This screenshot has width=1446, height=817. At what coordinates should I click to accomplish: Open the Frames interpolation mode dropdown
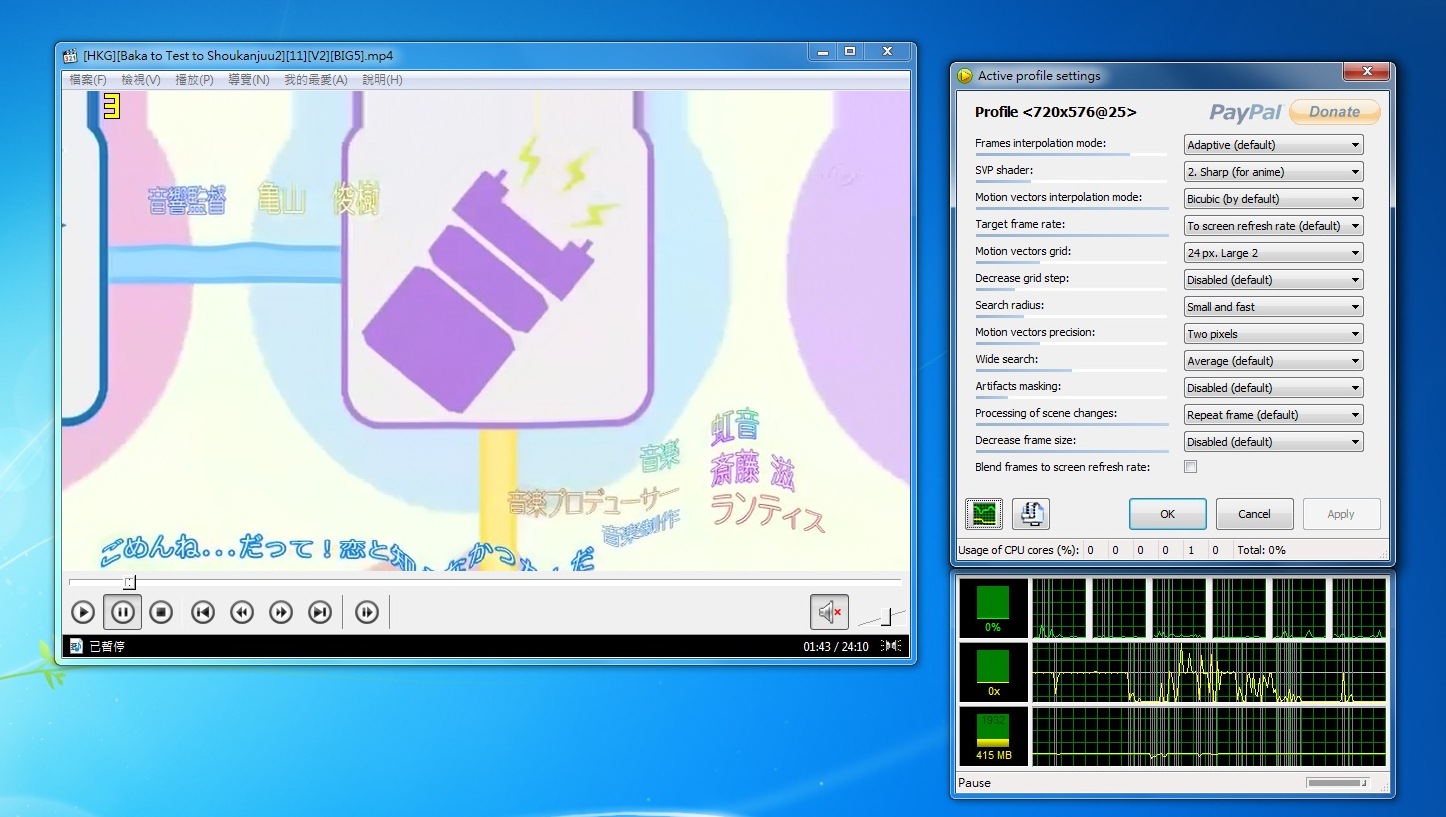coord(1273,145)
